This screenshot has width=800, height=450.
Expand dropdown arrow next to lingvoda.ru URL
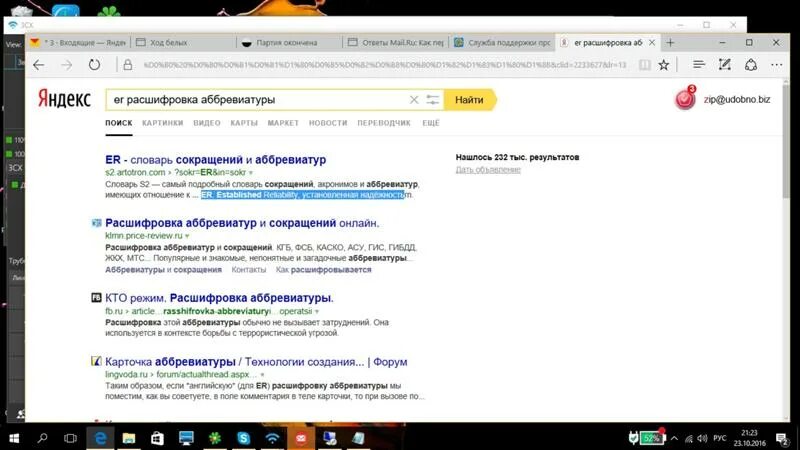tap(262, 375)
